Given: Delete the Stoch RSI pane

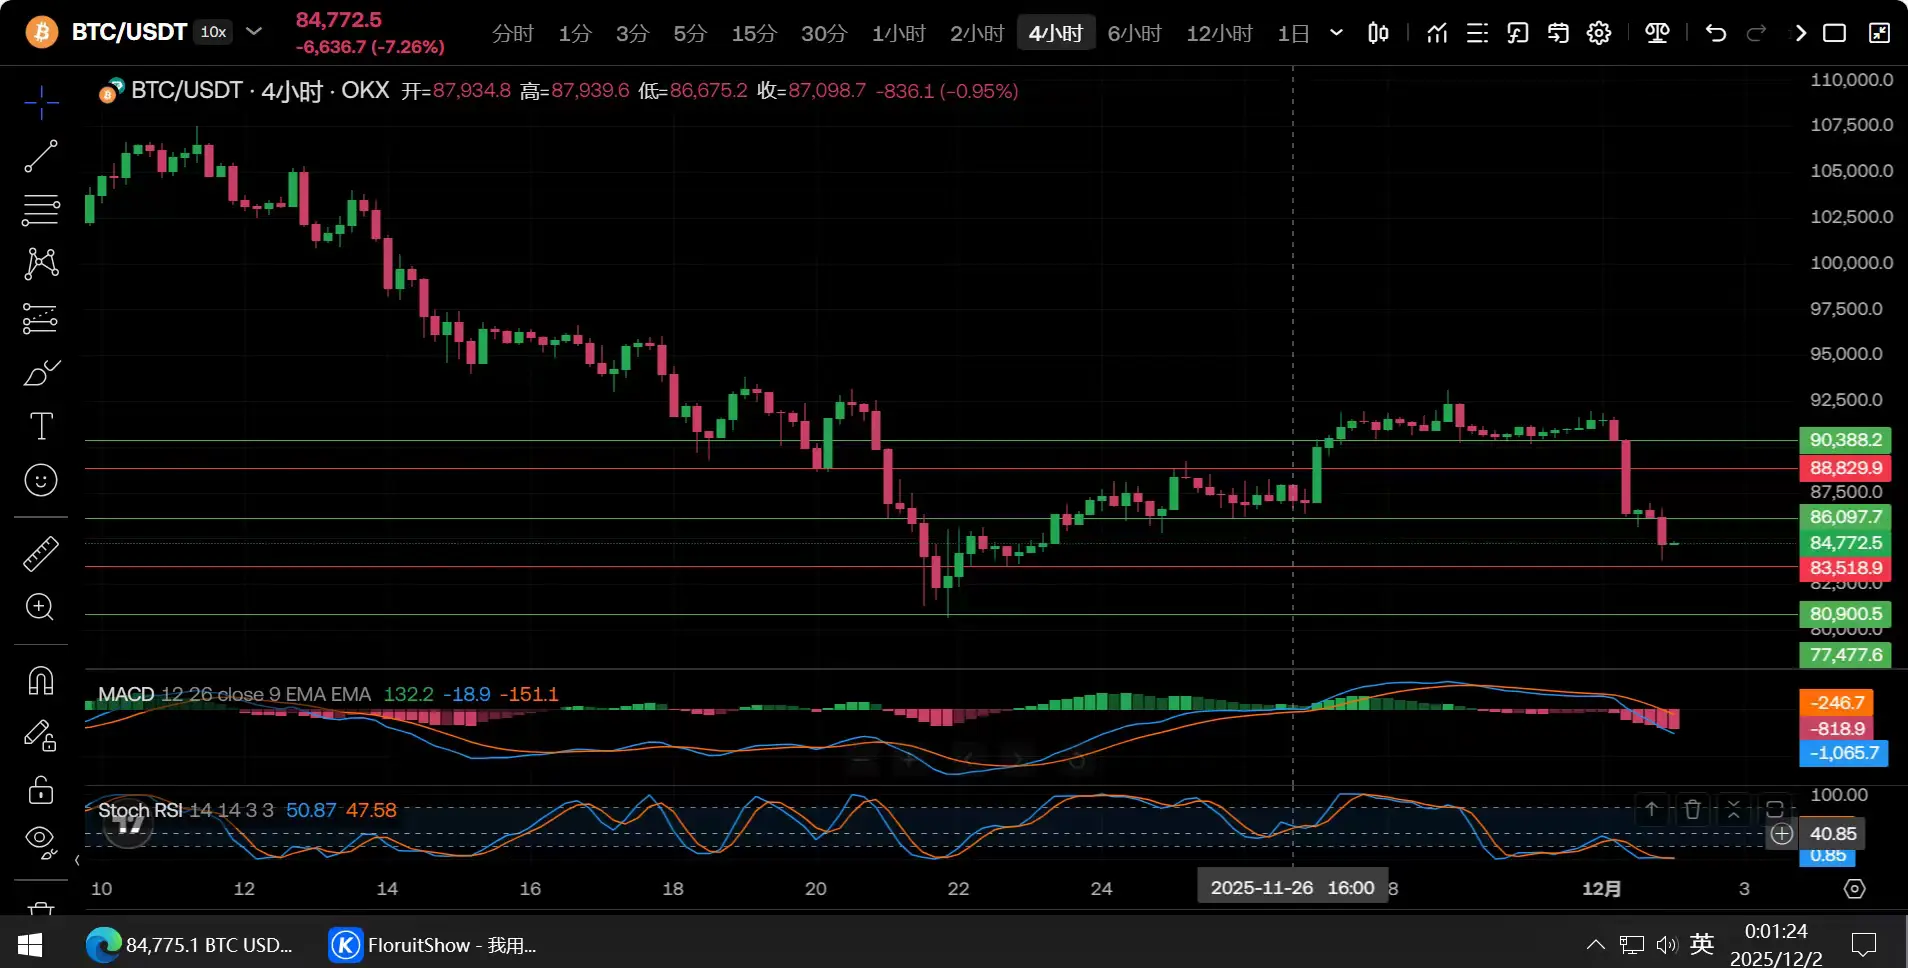Looking at the screenshot, I should point(1693,809).
